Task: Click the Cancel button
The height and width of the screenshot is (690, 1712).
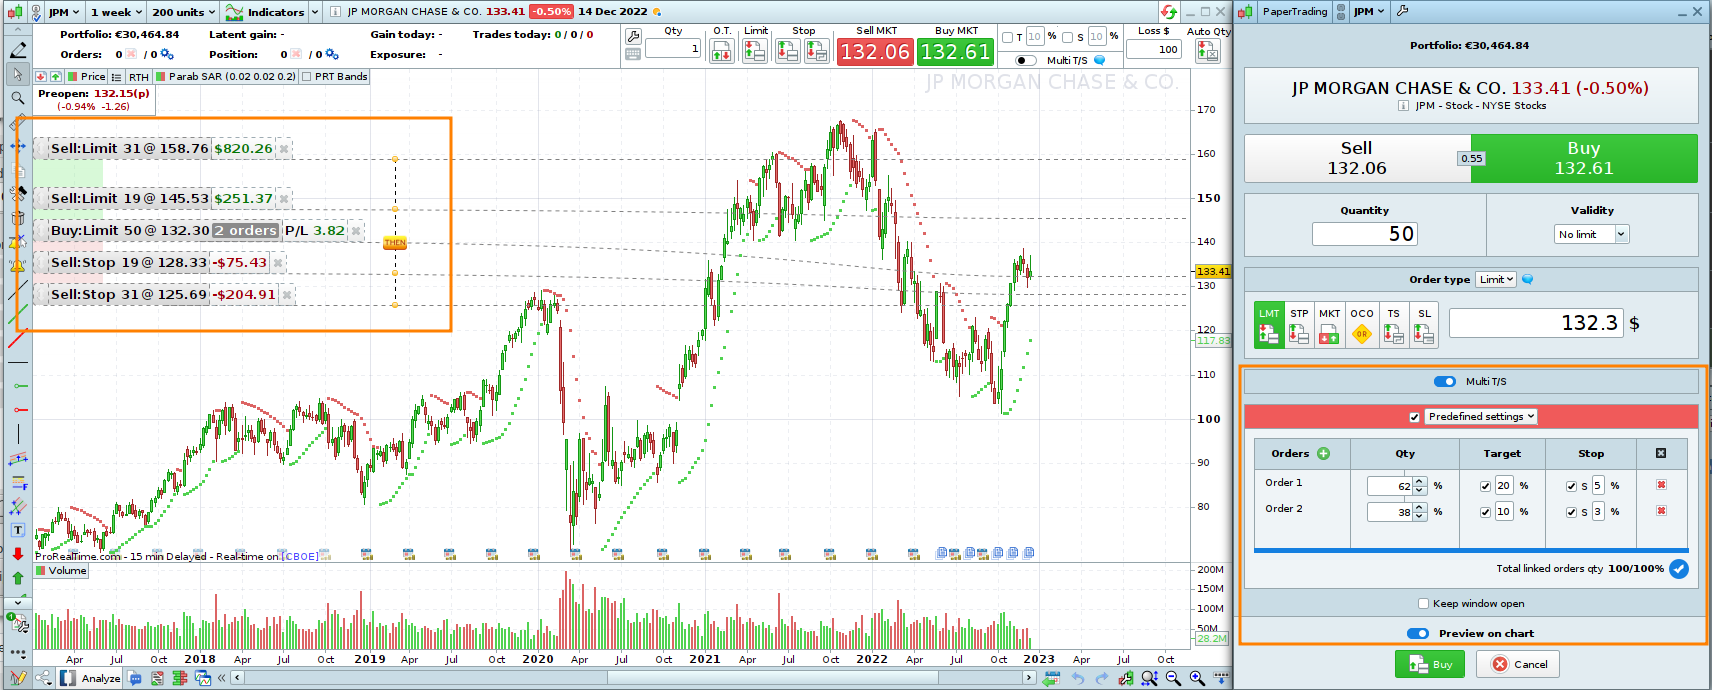Action: [1519, 664]
